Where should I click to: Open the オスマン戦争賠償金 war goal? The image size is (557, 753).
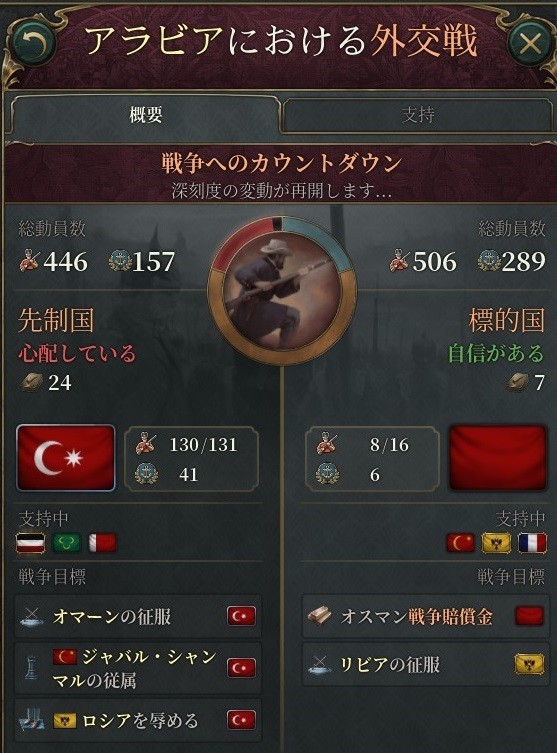[425, 616]
